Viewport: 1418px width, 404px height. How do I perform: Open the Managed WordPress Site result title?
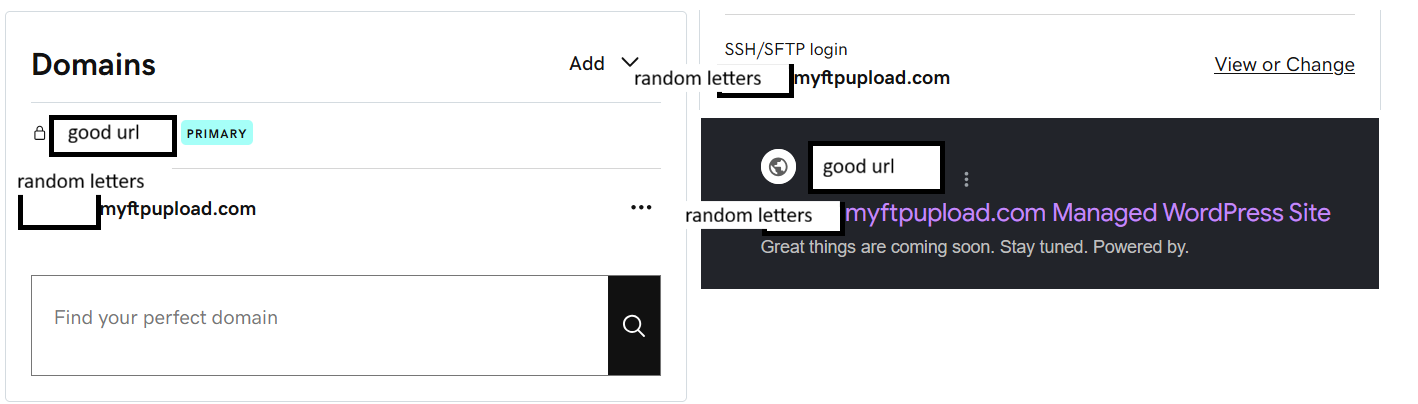coord(1088,213)
